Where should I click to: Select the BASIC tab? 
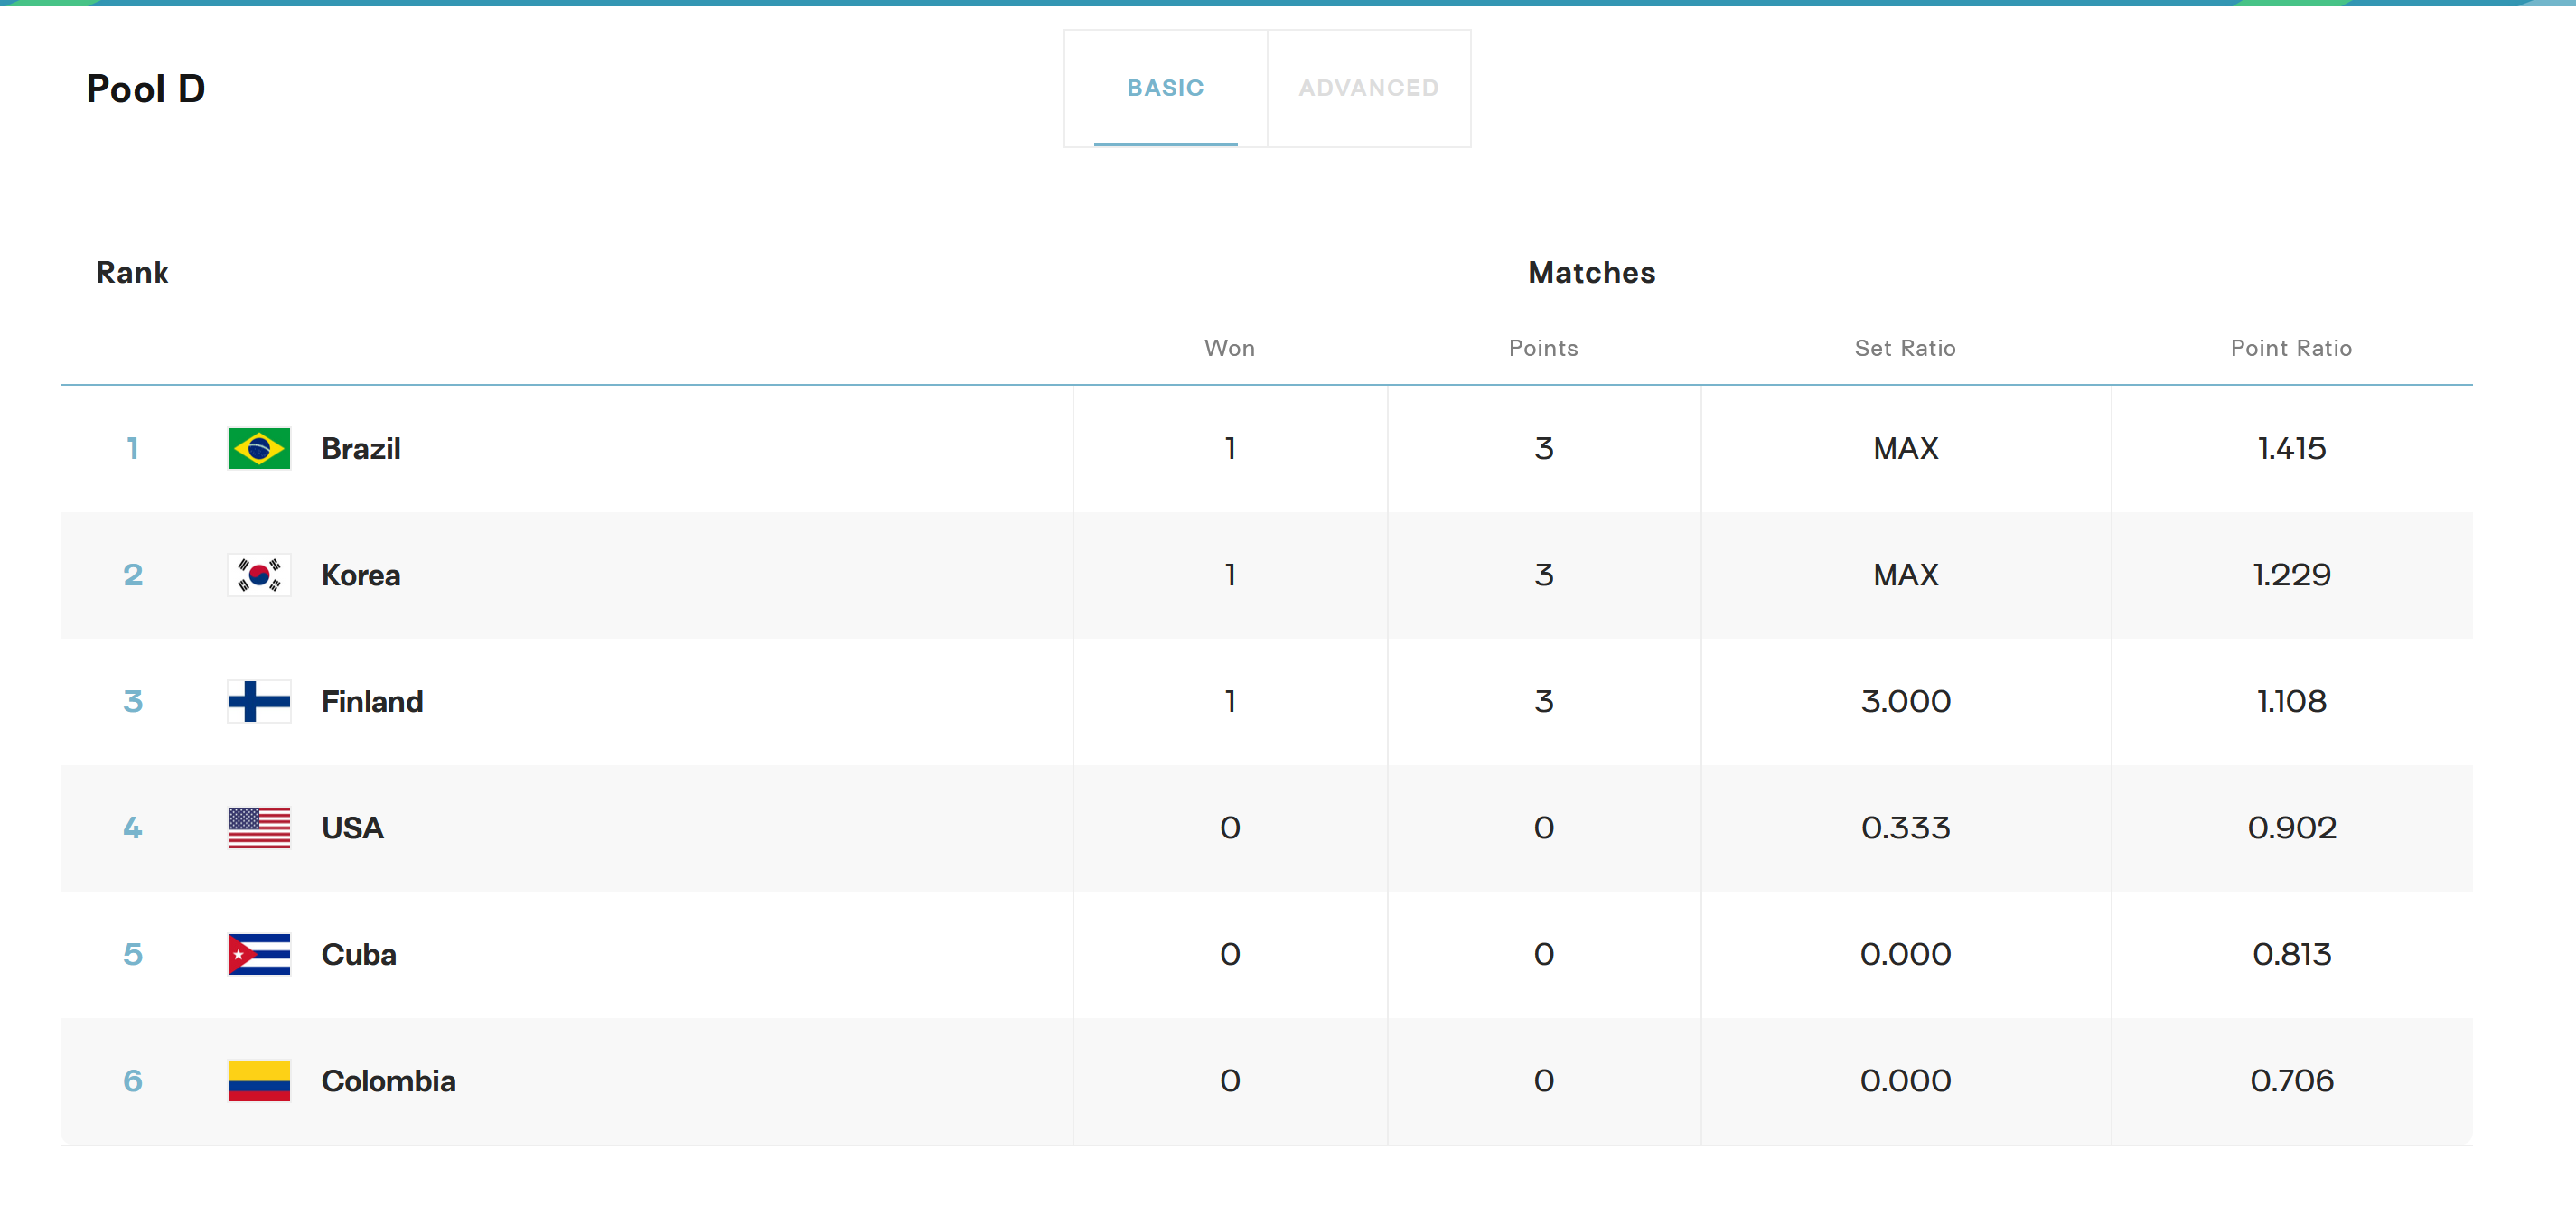[1165, 88]
